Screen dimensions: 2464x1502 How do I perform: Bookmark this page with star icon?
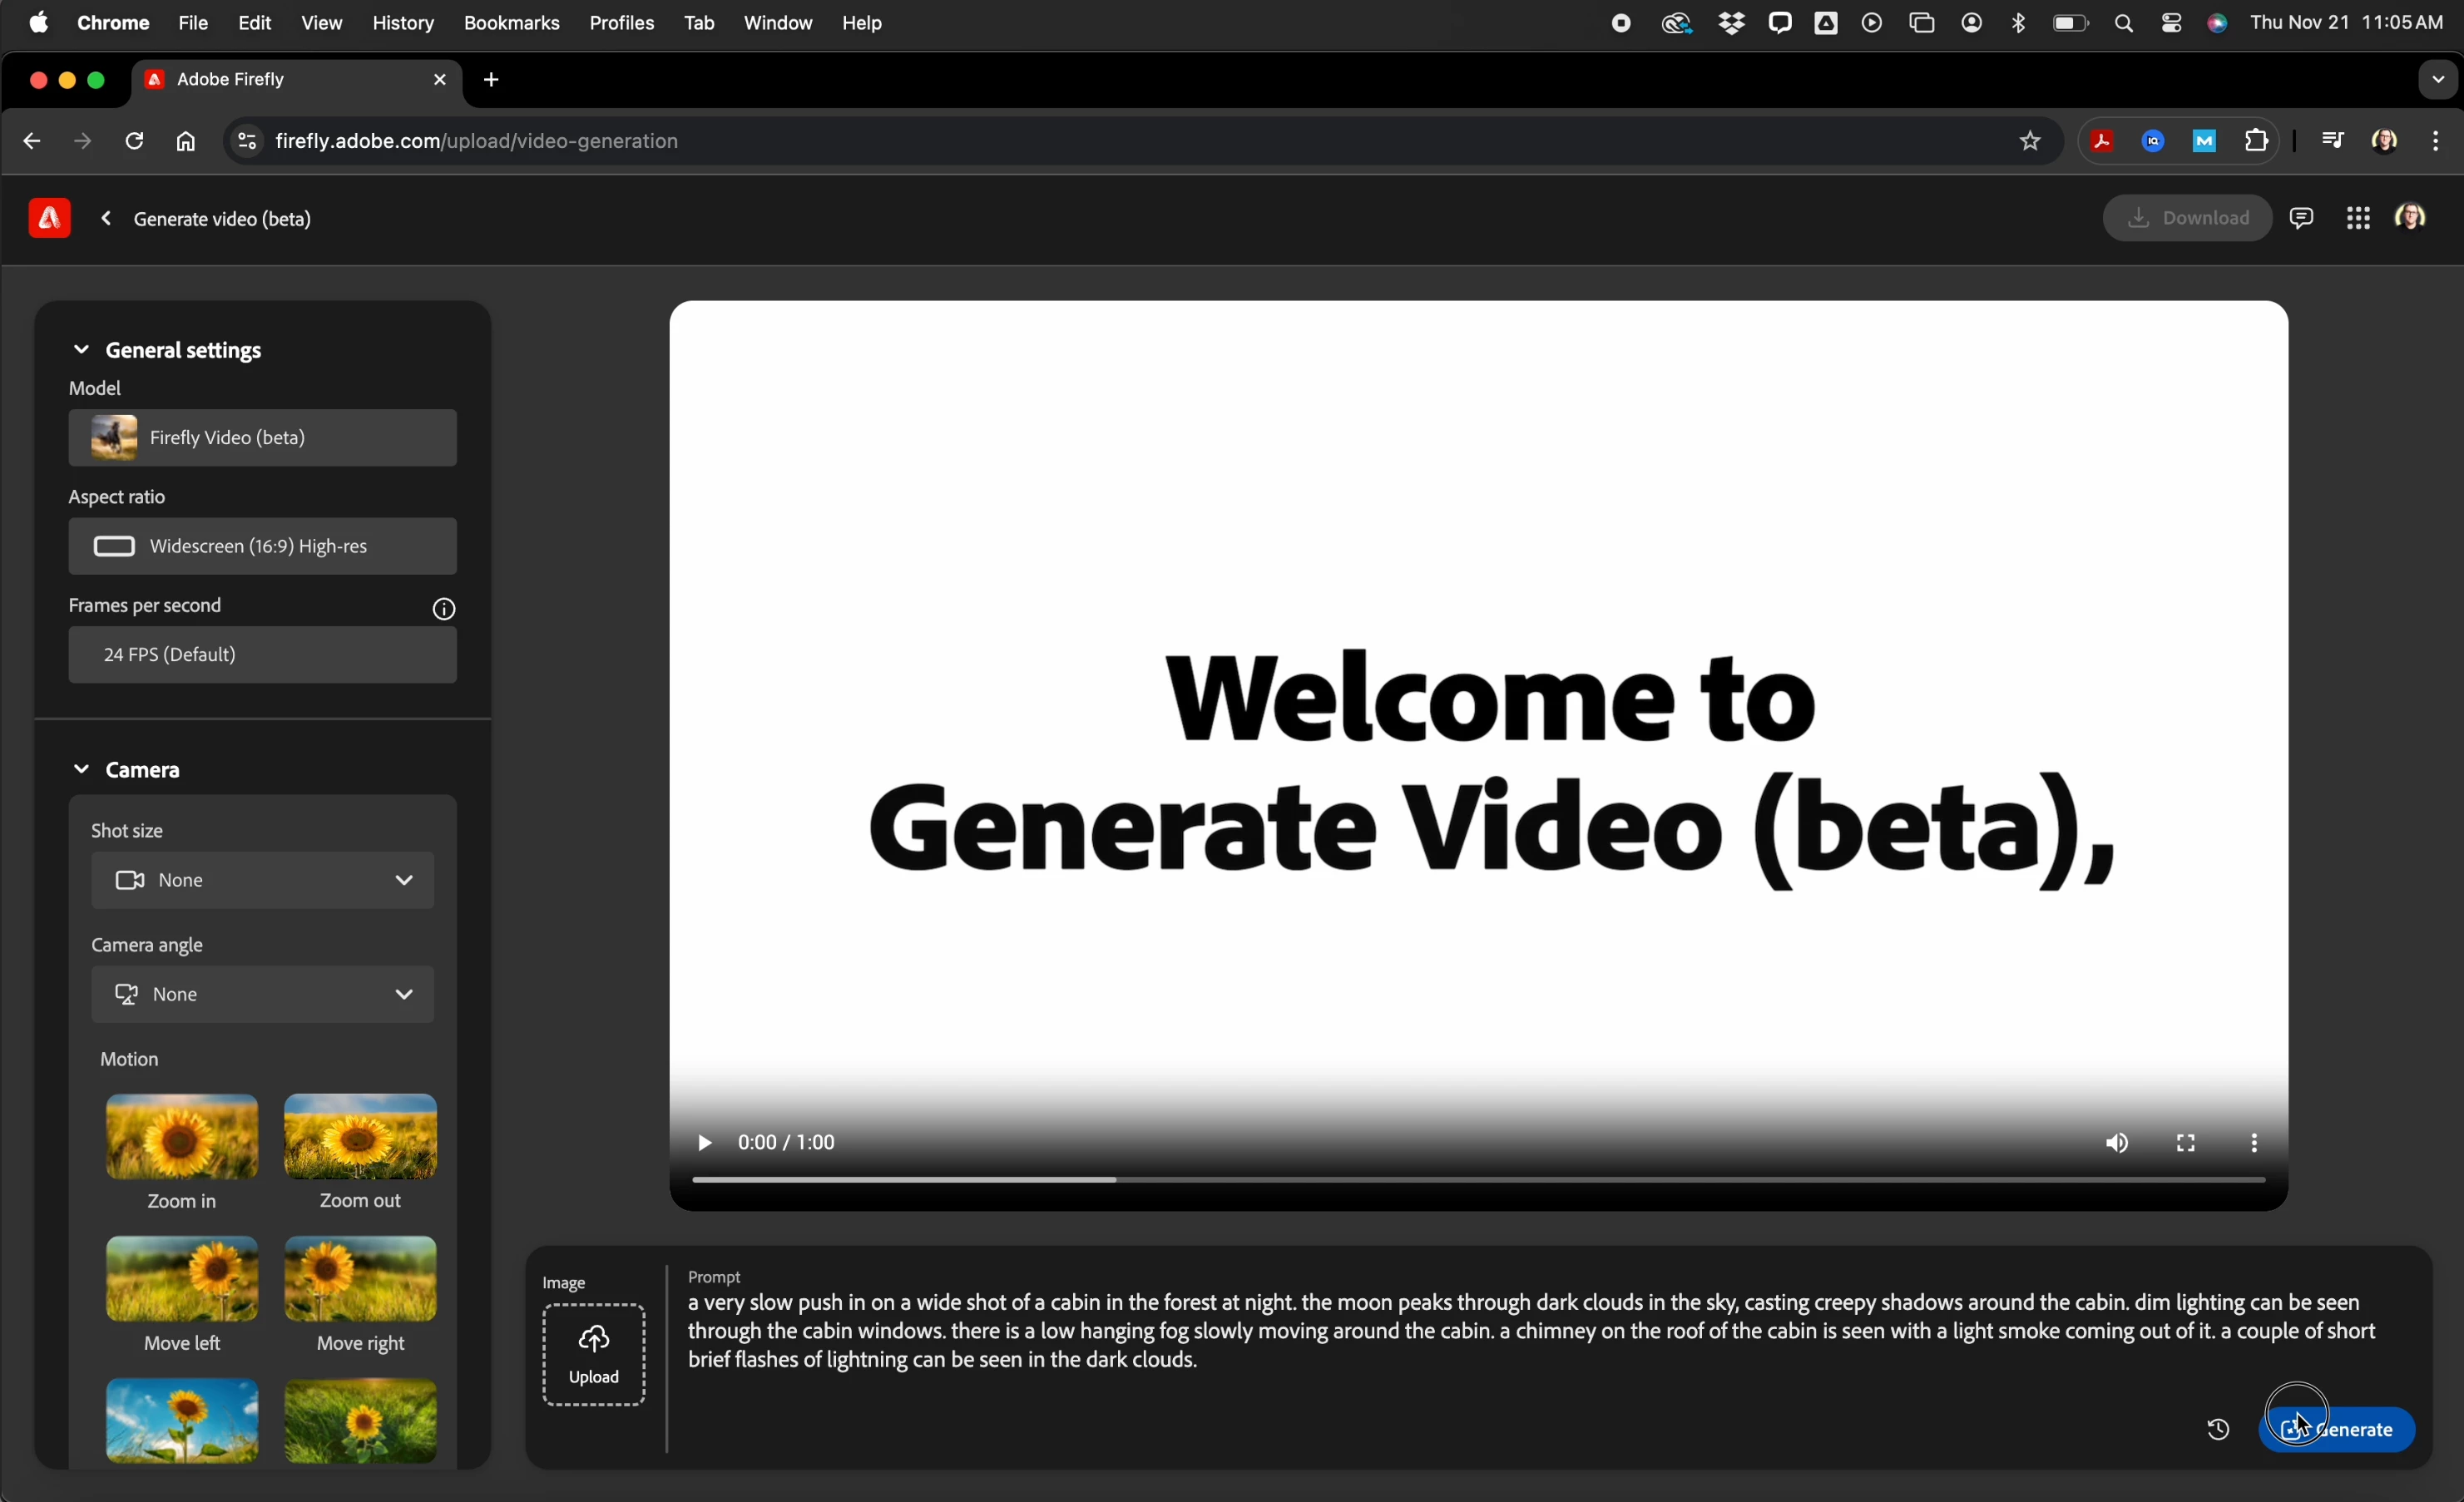click(x=2029, y=142)
